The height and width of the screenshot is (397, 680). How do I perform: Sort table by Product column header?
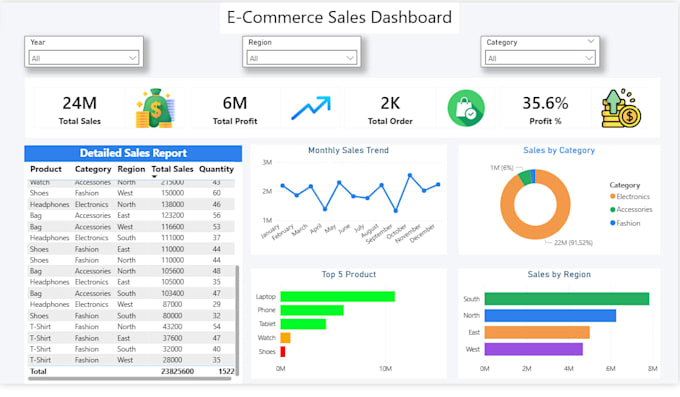tap(46, 169)
